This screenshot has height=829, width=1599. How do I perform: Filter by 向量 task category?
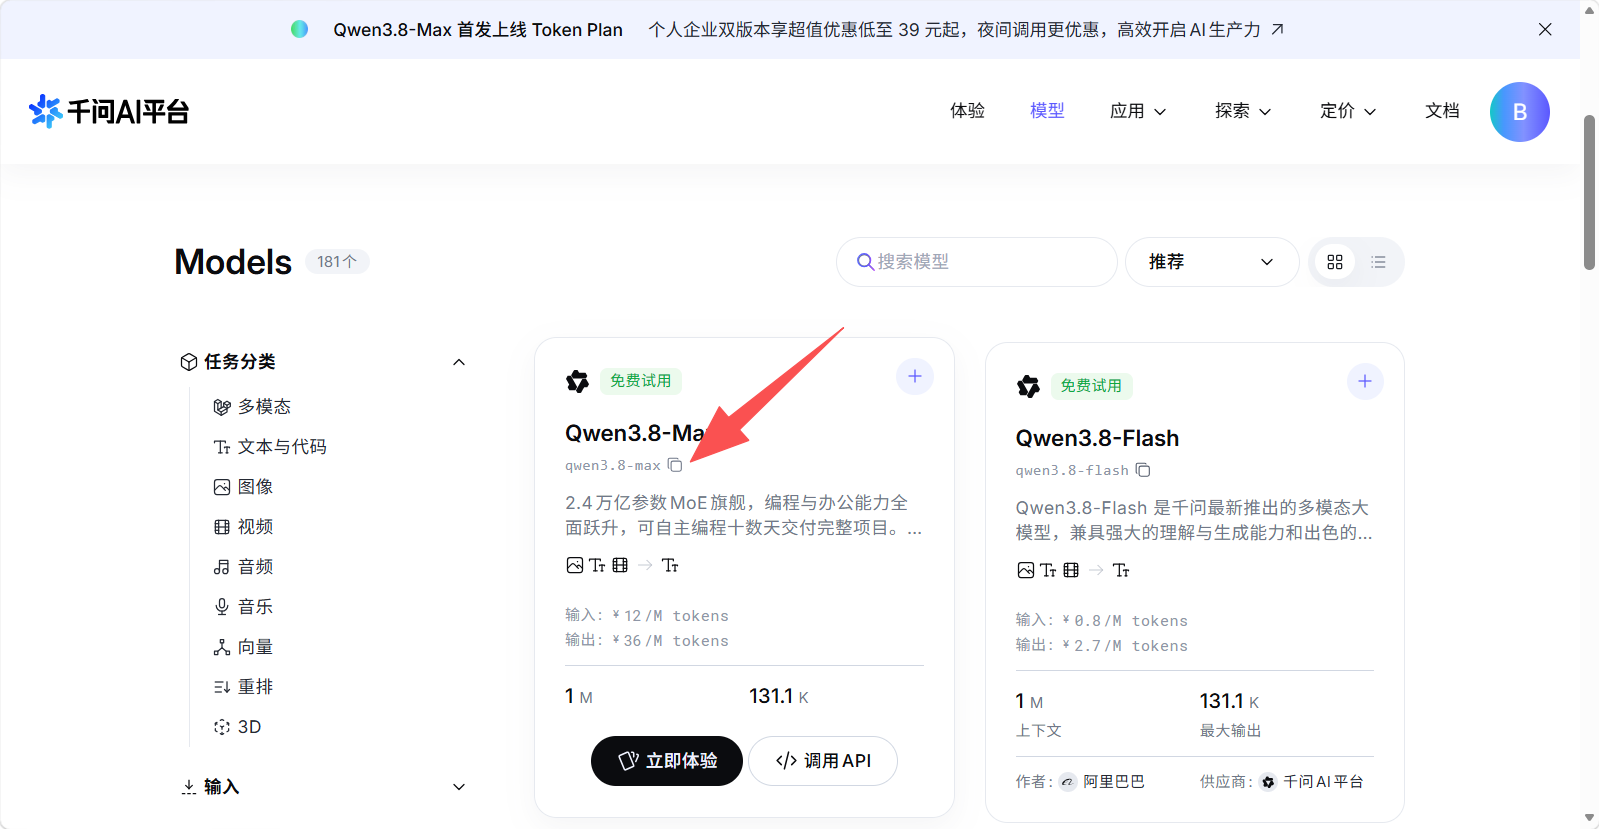(243, 647)
